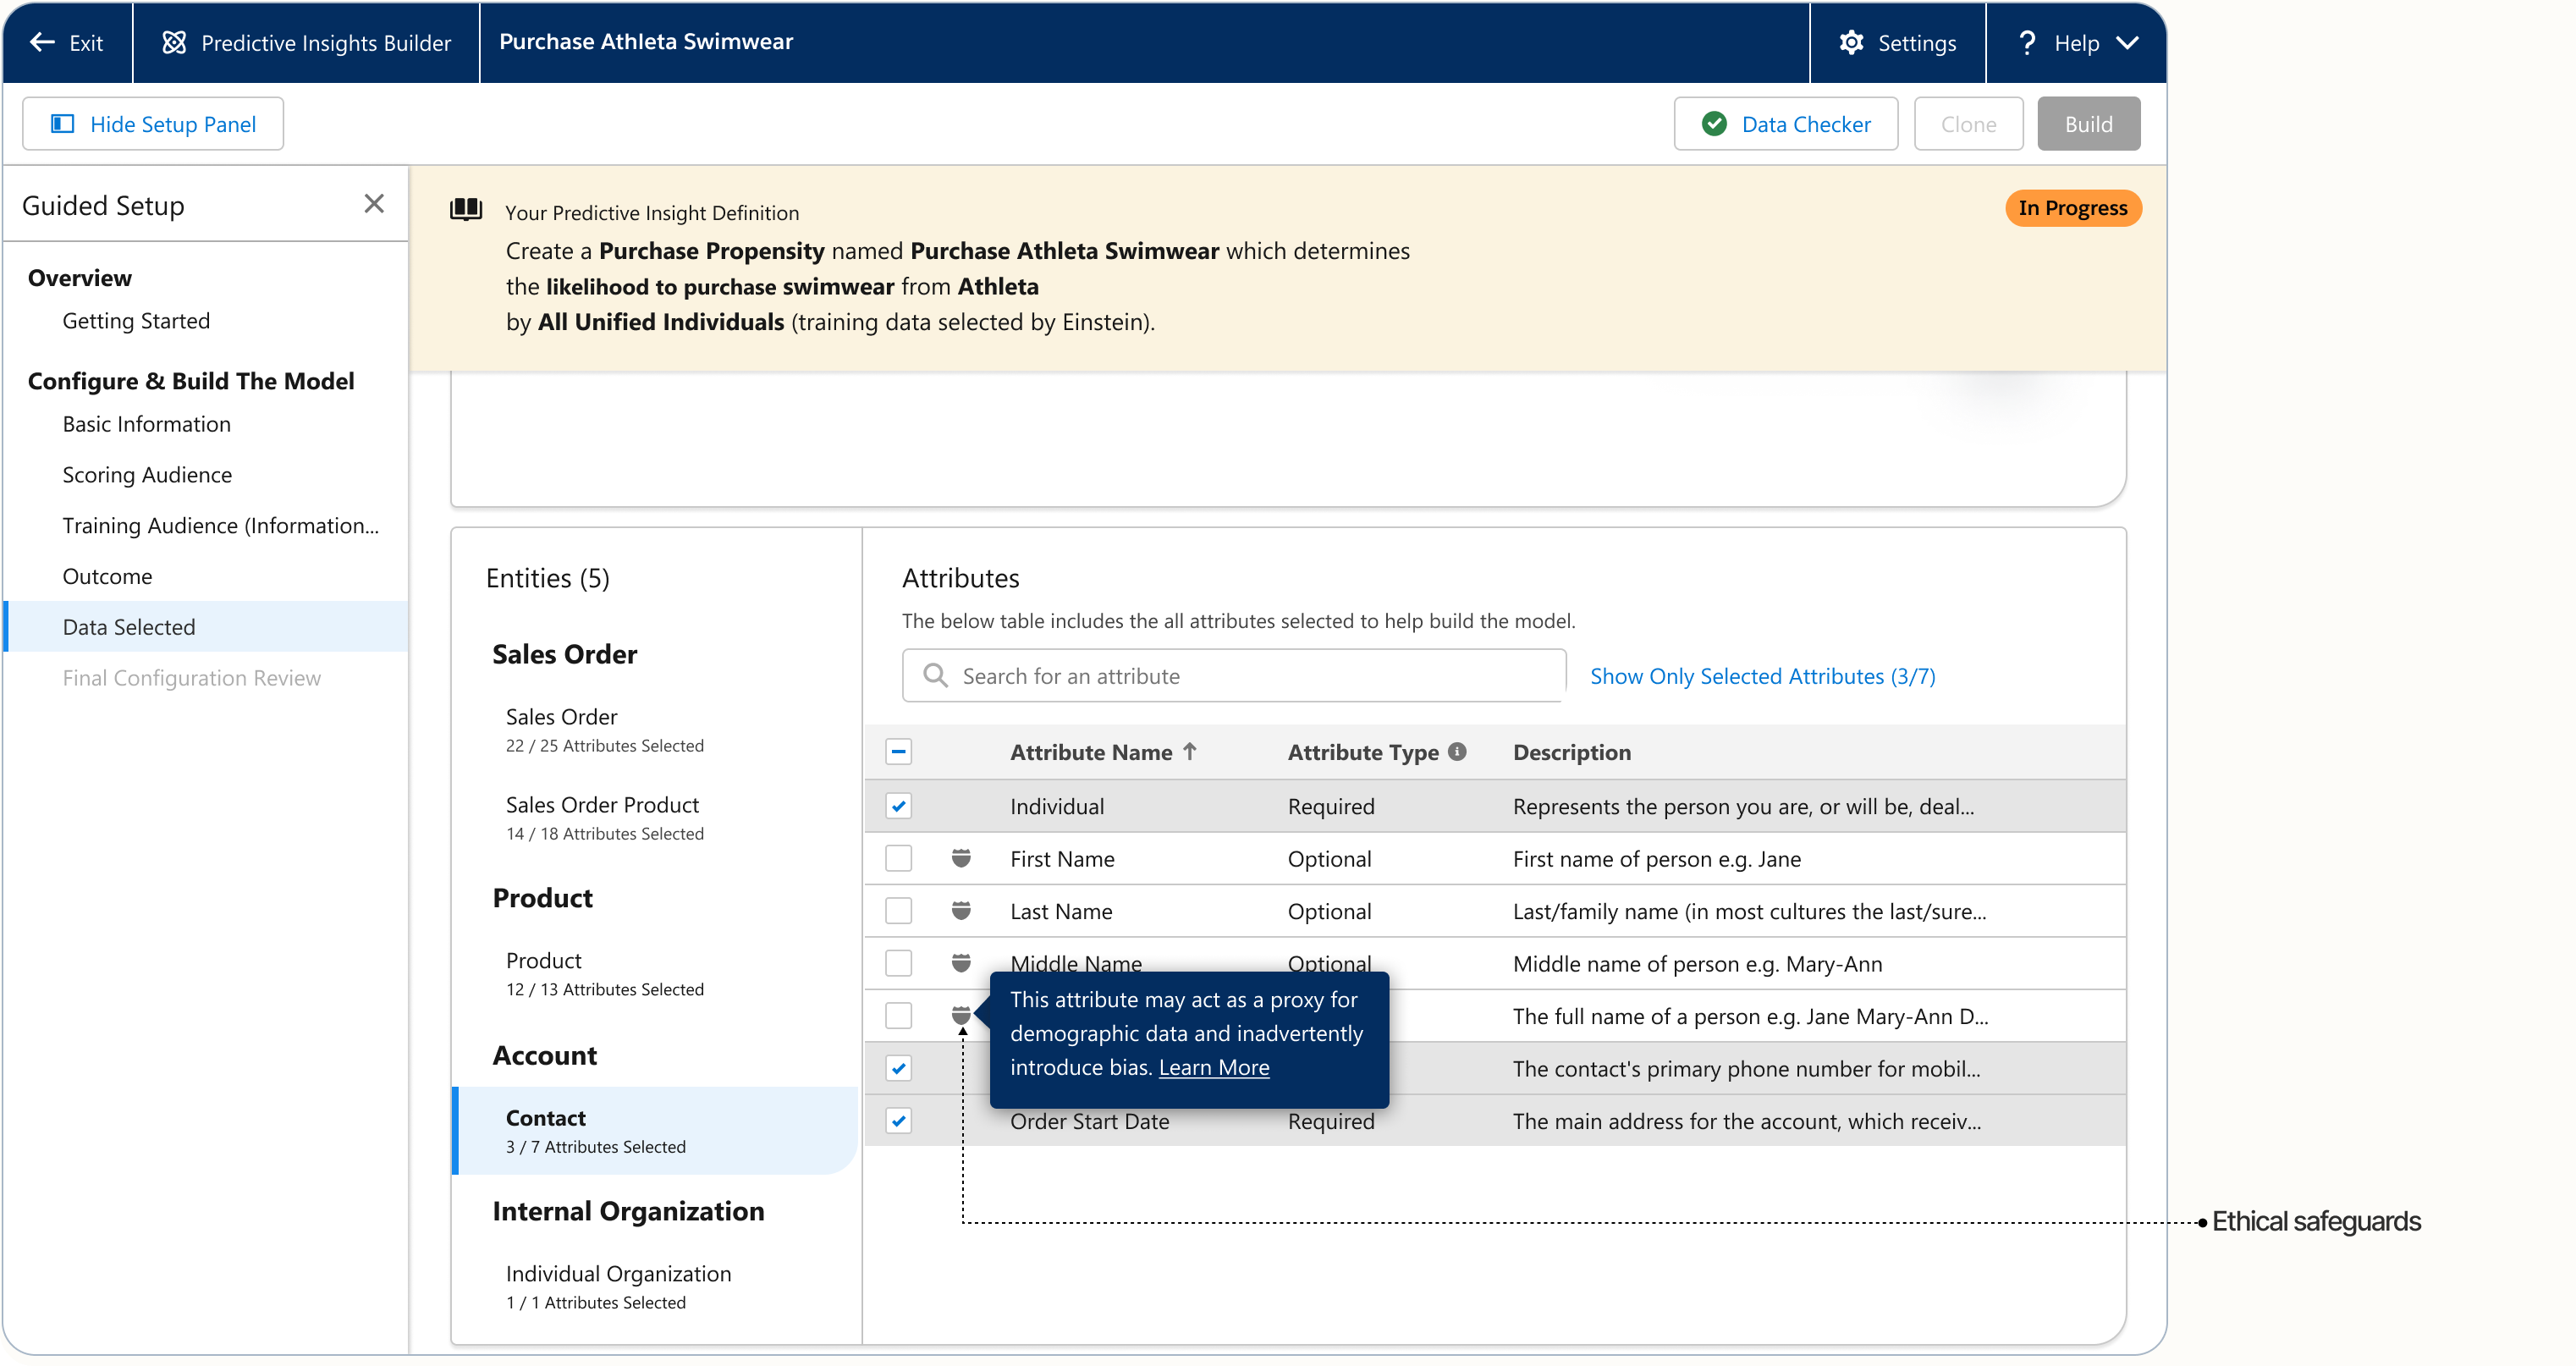2576x1366 pixels.
Task: Click the Exit back arrow icon
Action: pyautogui.click(x=42, y=42)
